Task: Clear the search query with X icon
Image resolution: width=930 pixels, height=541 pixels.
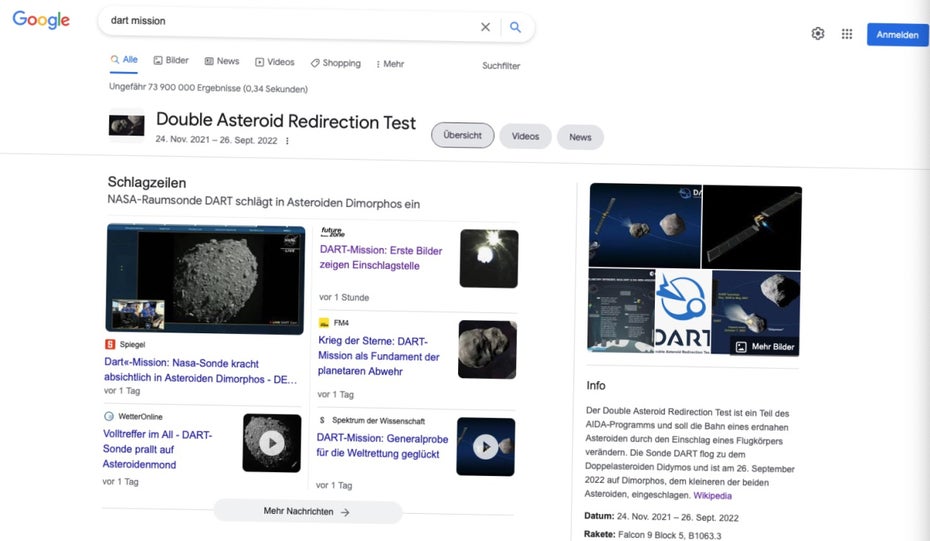Action: (485, 27)
